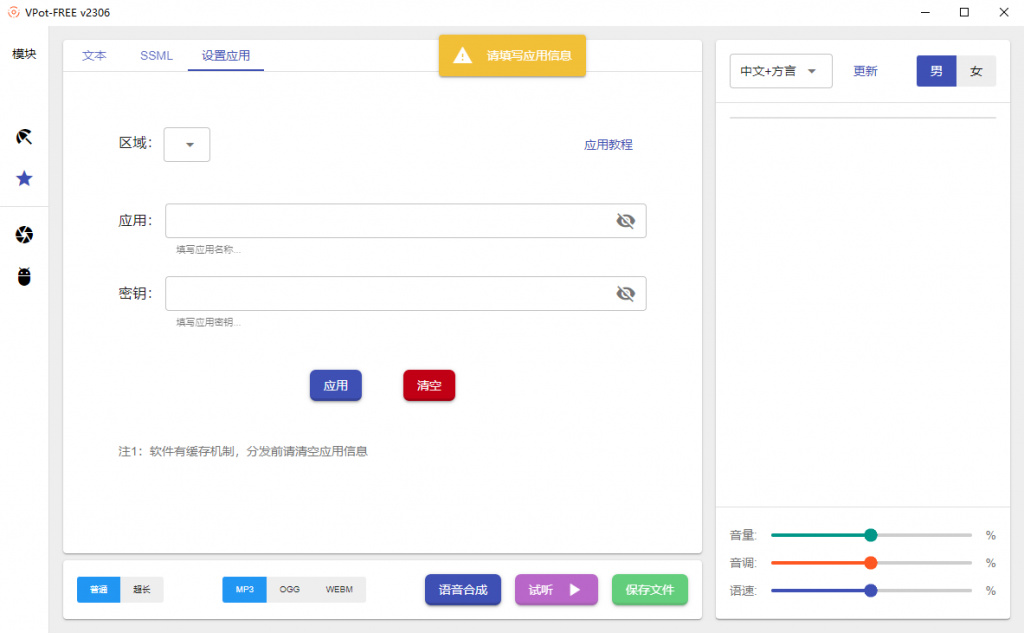The image size is (1024, 633).
Task: Switch to the 文本 tab
Action: click(94, 56)
